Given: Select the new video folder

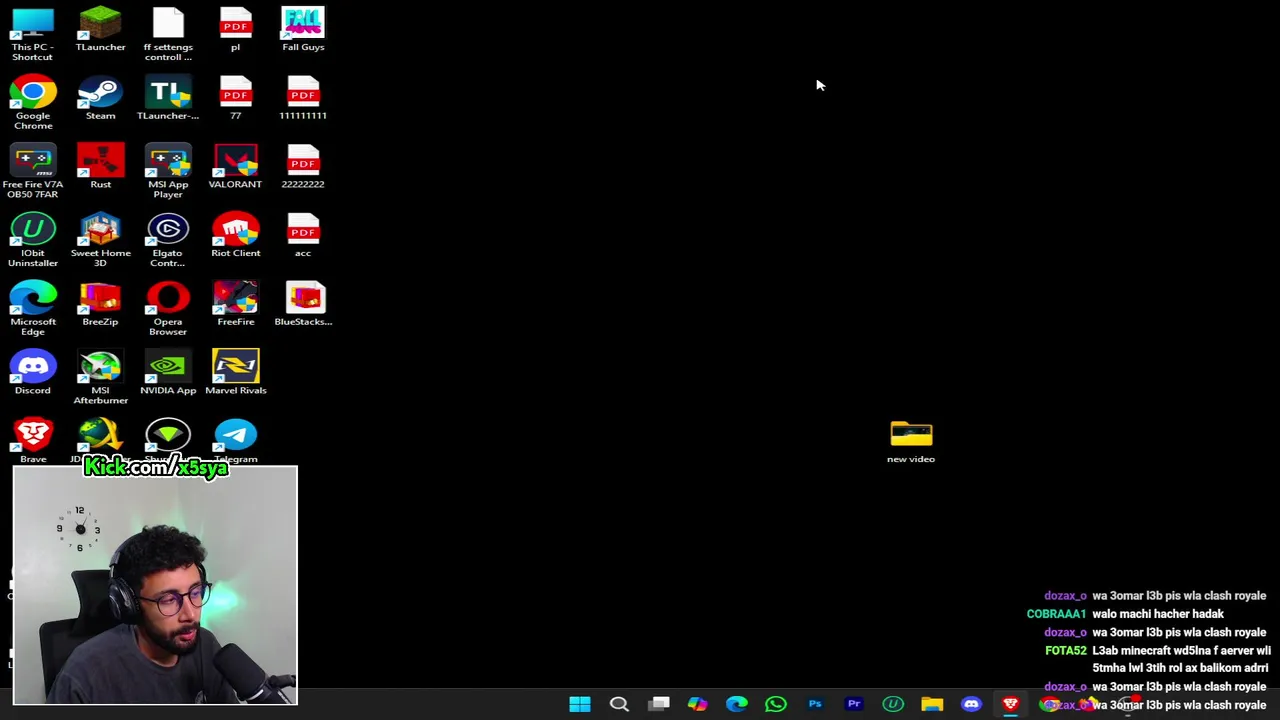Looking at the screenshot, I should (x=911, y=442).
